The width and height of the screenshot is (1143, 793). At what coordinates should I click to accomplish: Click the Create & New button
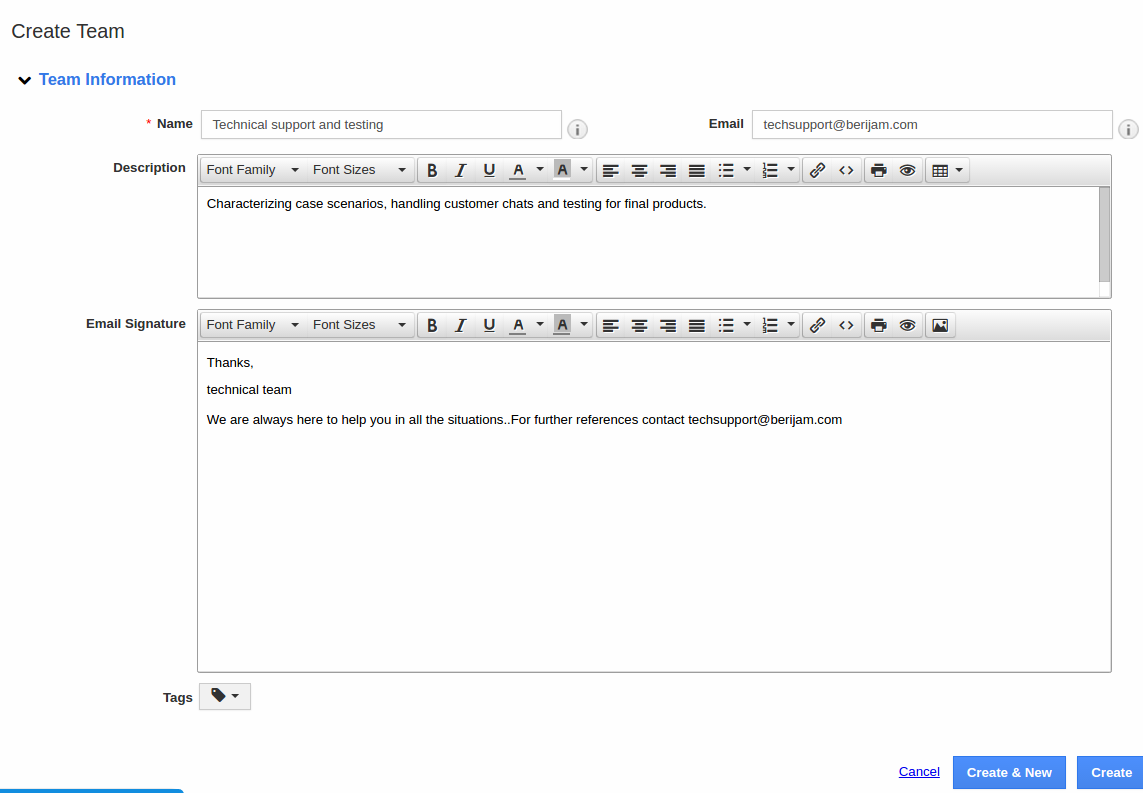[x=1009, y=773]
